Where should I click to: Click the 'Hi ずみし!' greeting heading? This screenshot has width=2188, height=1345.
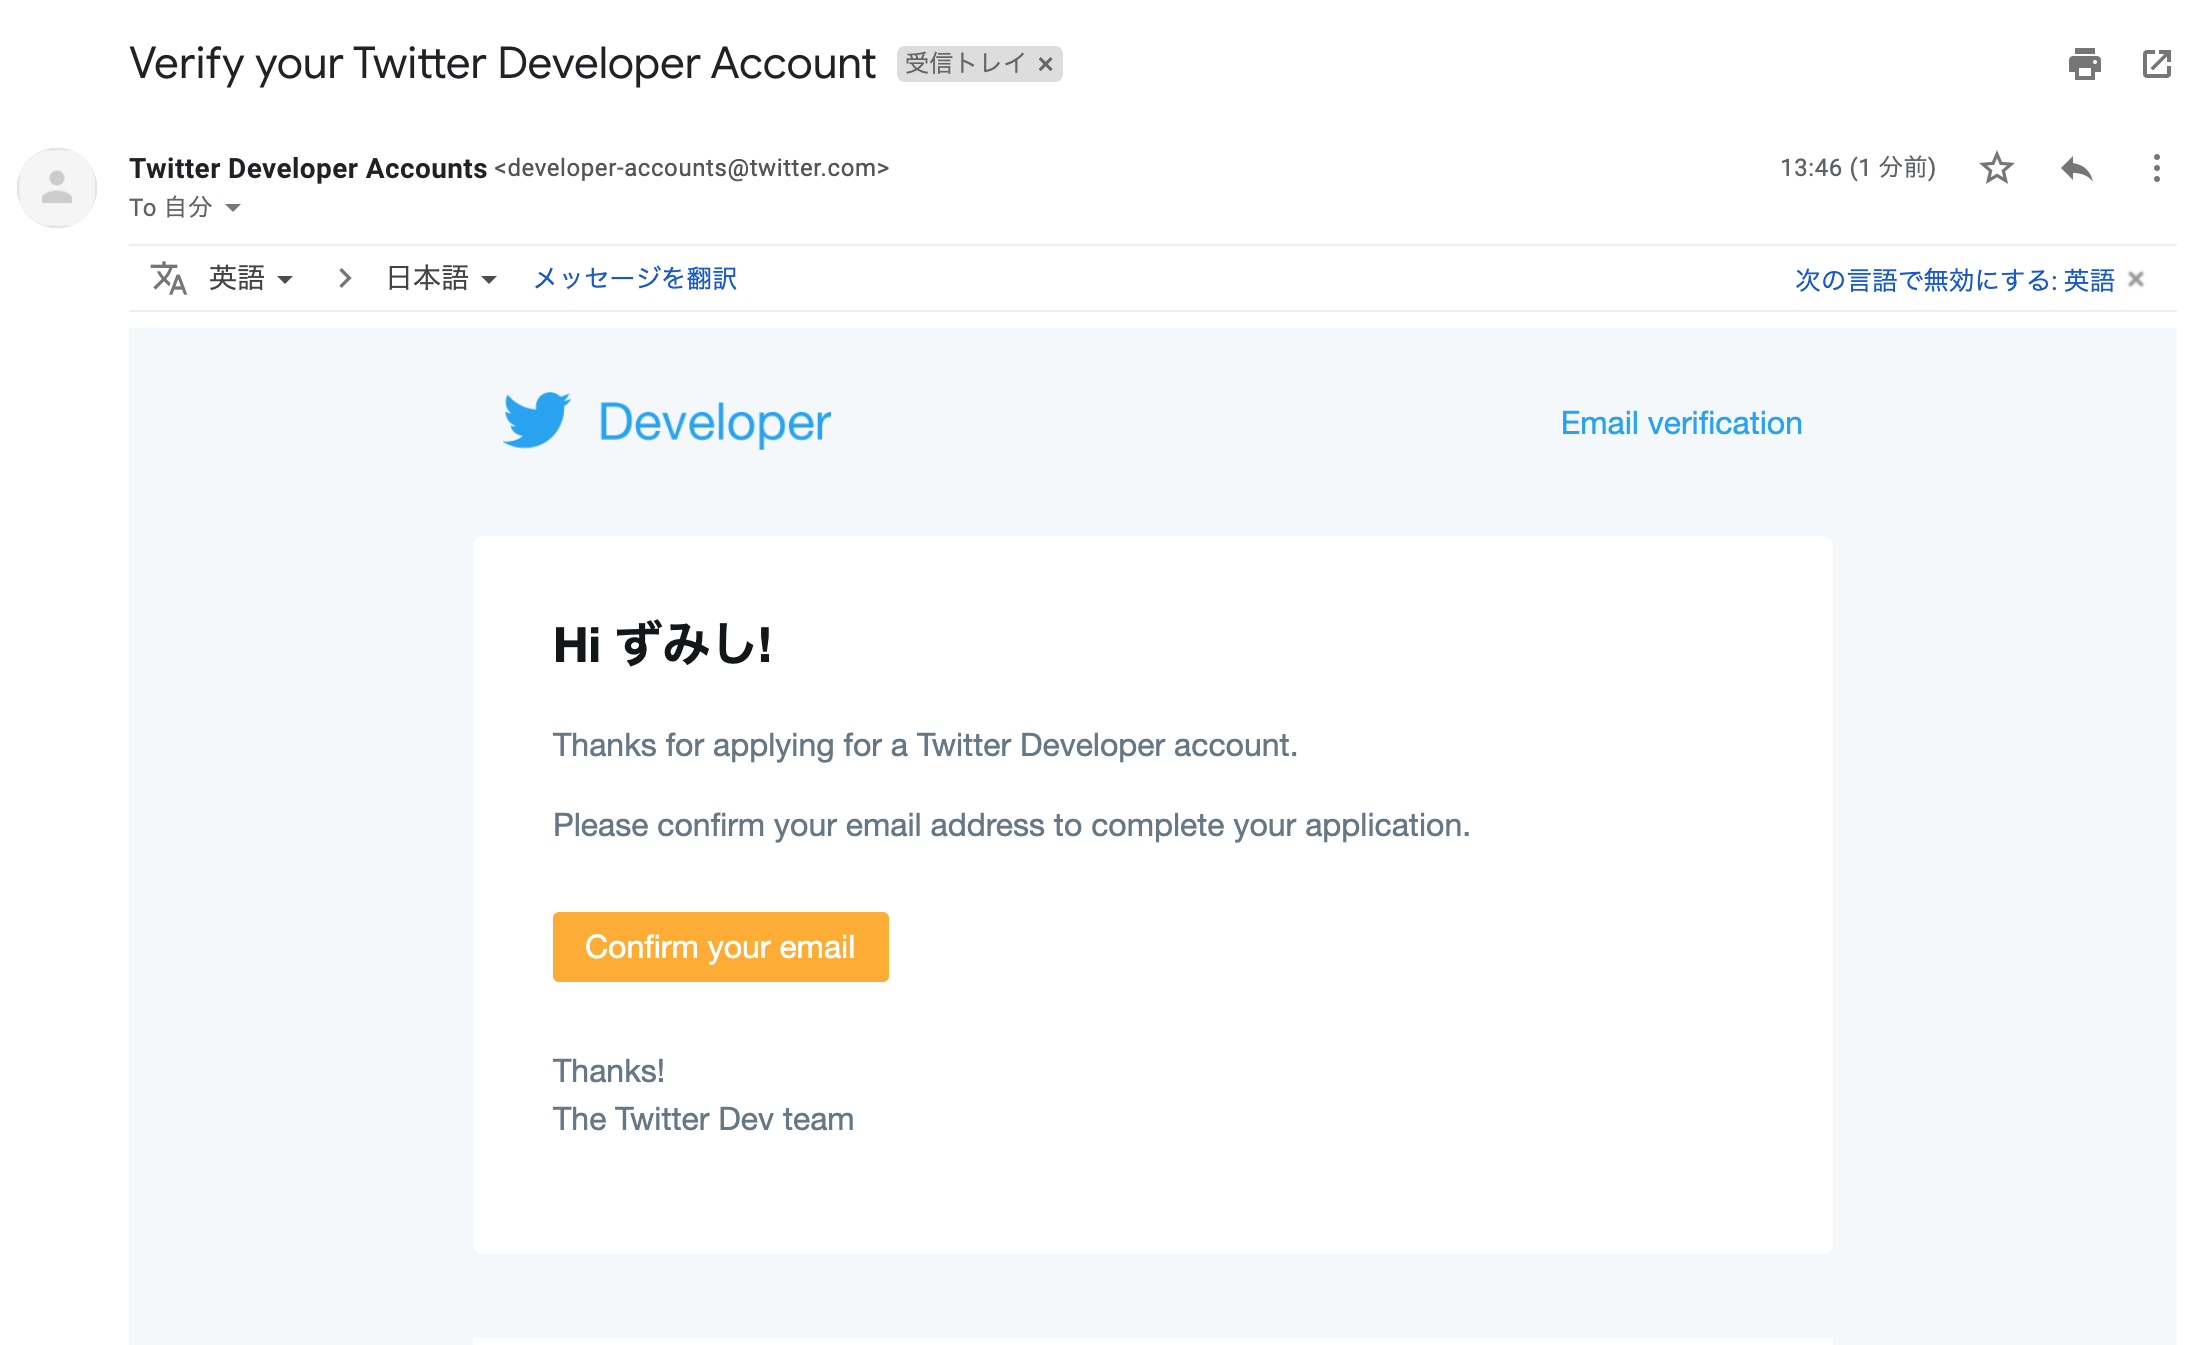click(662, 644)
